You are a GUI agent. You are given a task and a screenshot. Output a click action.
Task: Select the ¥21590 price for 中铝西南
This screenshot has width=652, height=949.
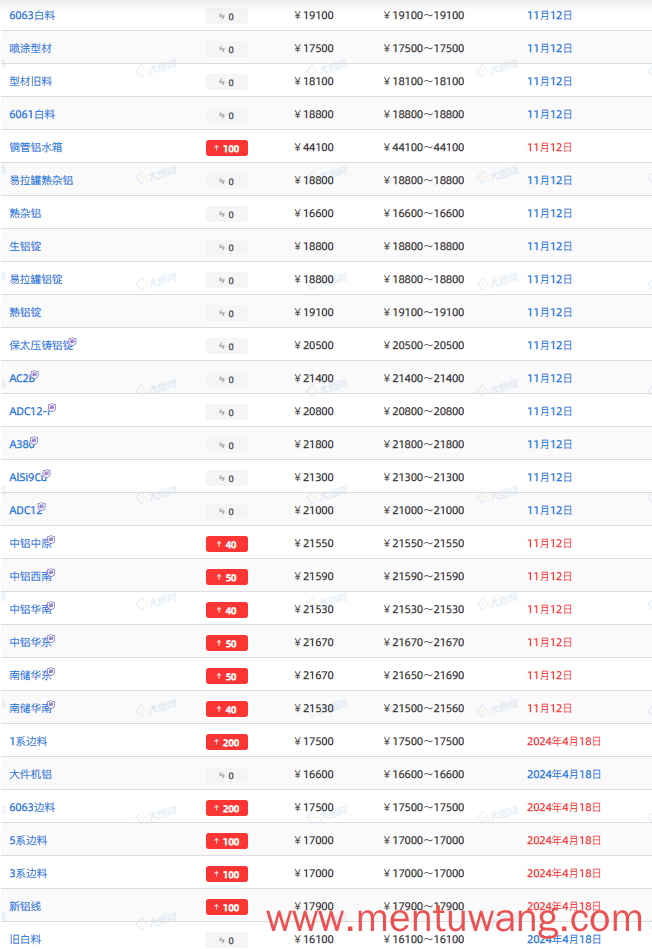point(314,576)
